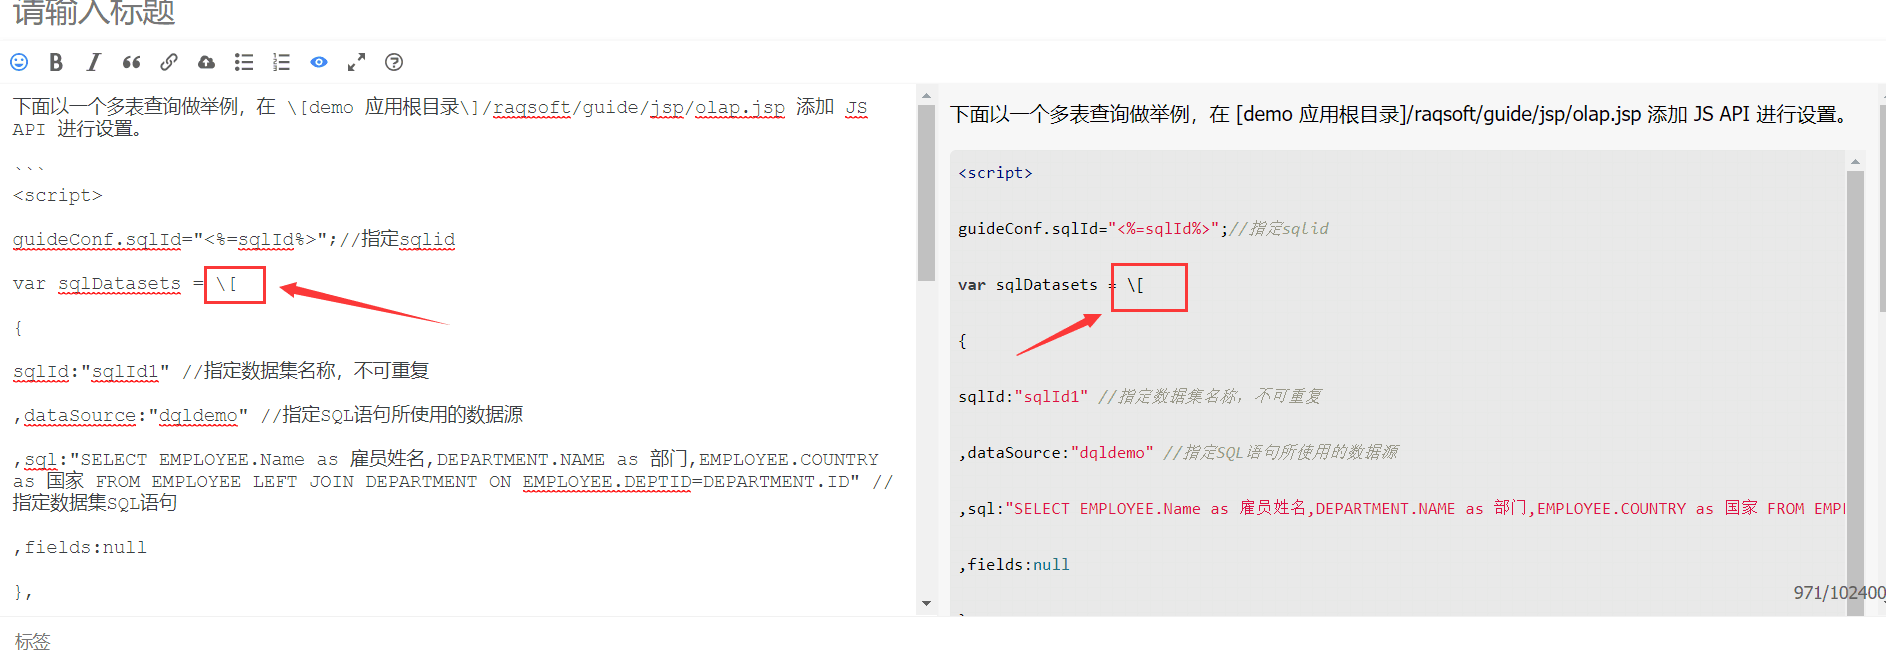The image size is (1886, 651).
Task: Click the ,sql:"SELECT line in preview code
Action: [x=1402, y=509]
